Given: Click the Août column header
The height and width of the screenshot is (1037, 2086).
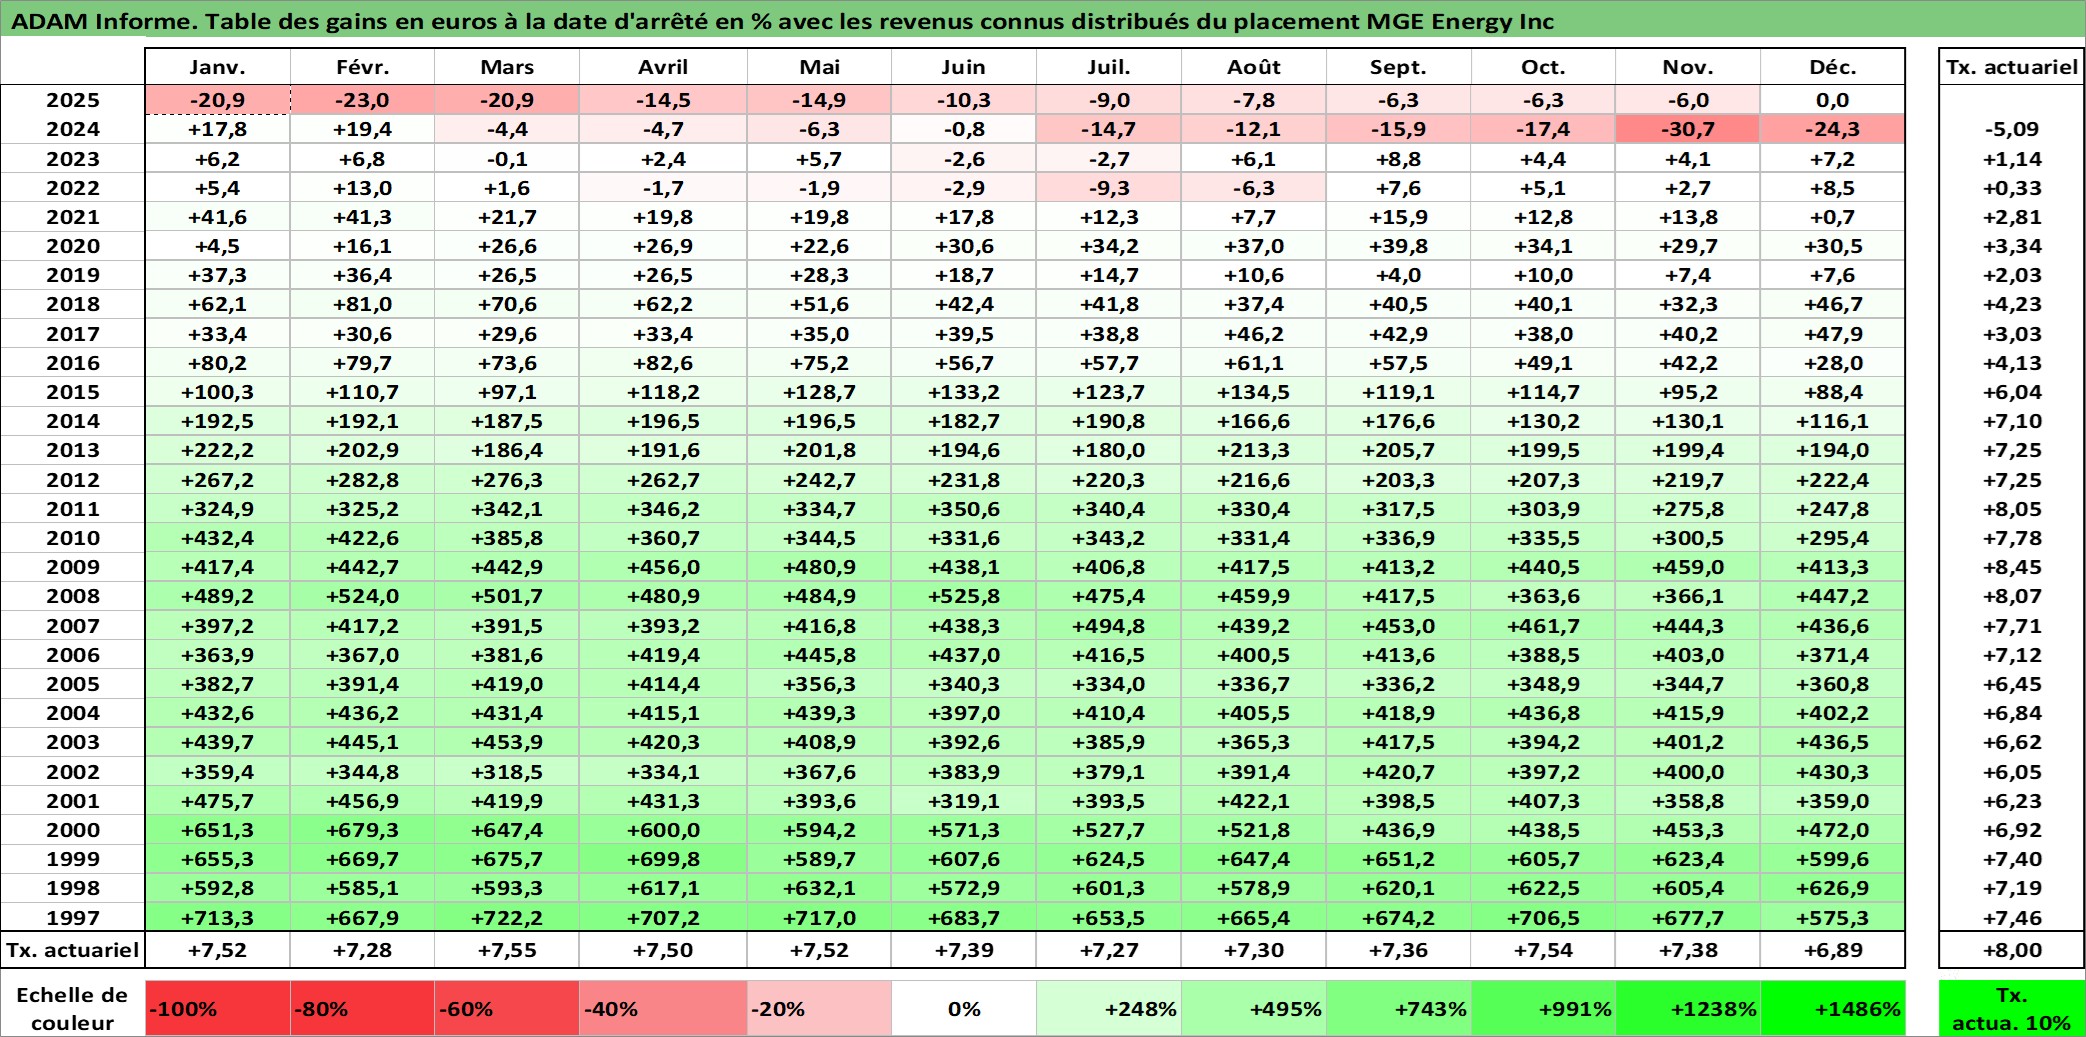Looking at the screenshot, I should (1254, 67).
